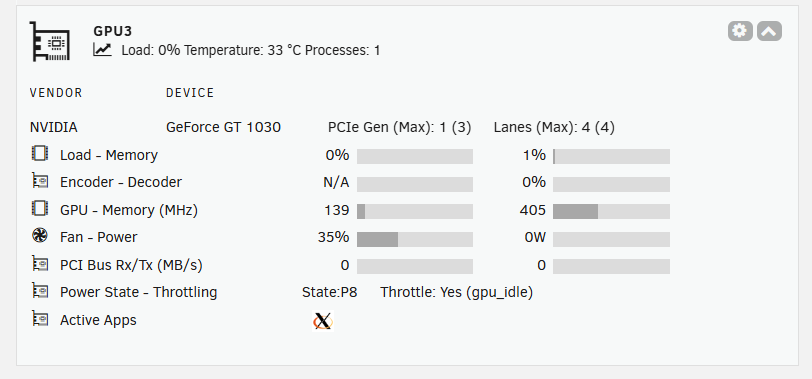Click the PCI Bus Rx/Tx card icon
Screen dimensions: 812x379
[40, 263]
